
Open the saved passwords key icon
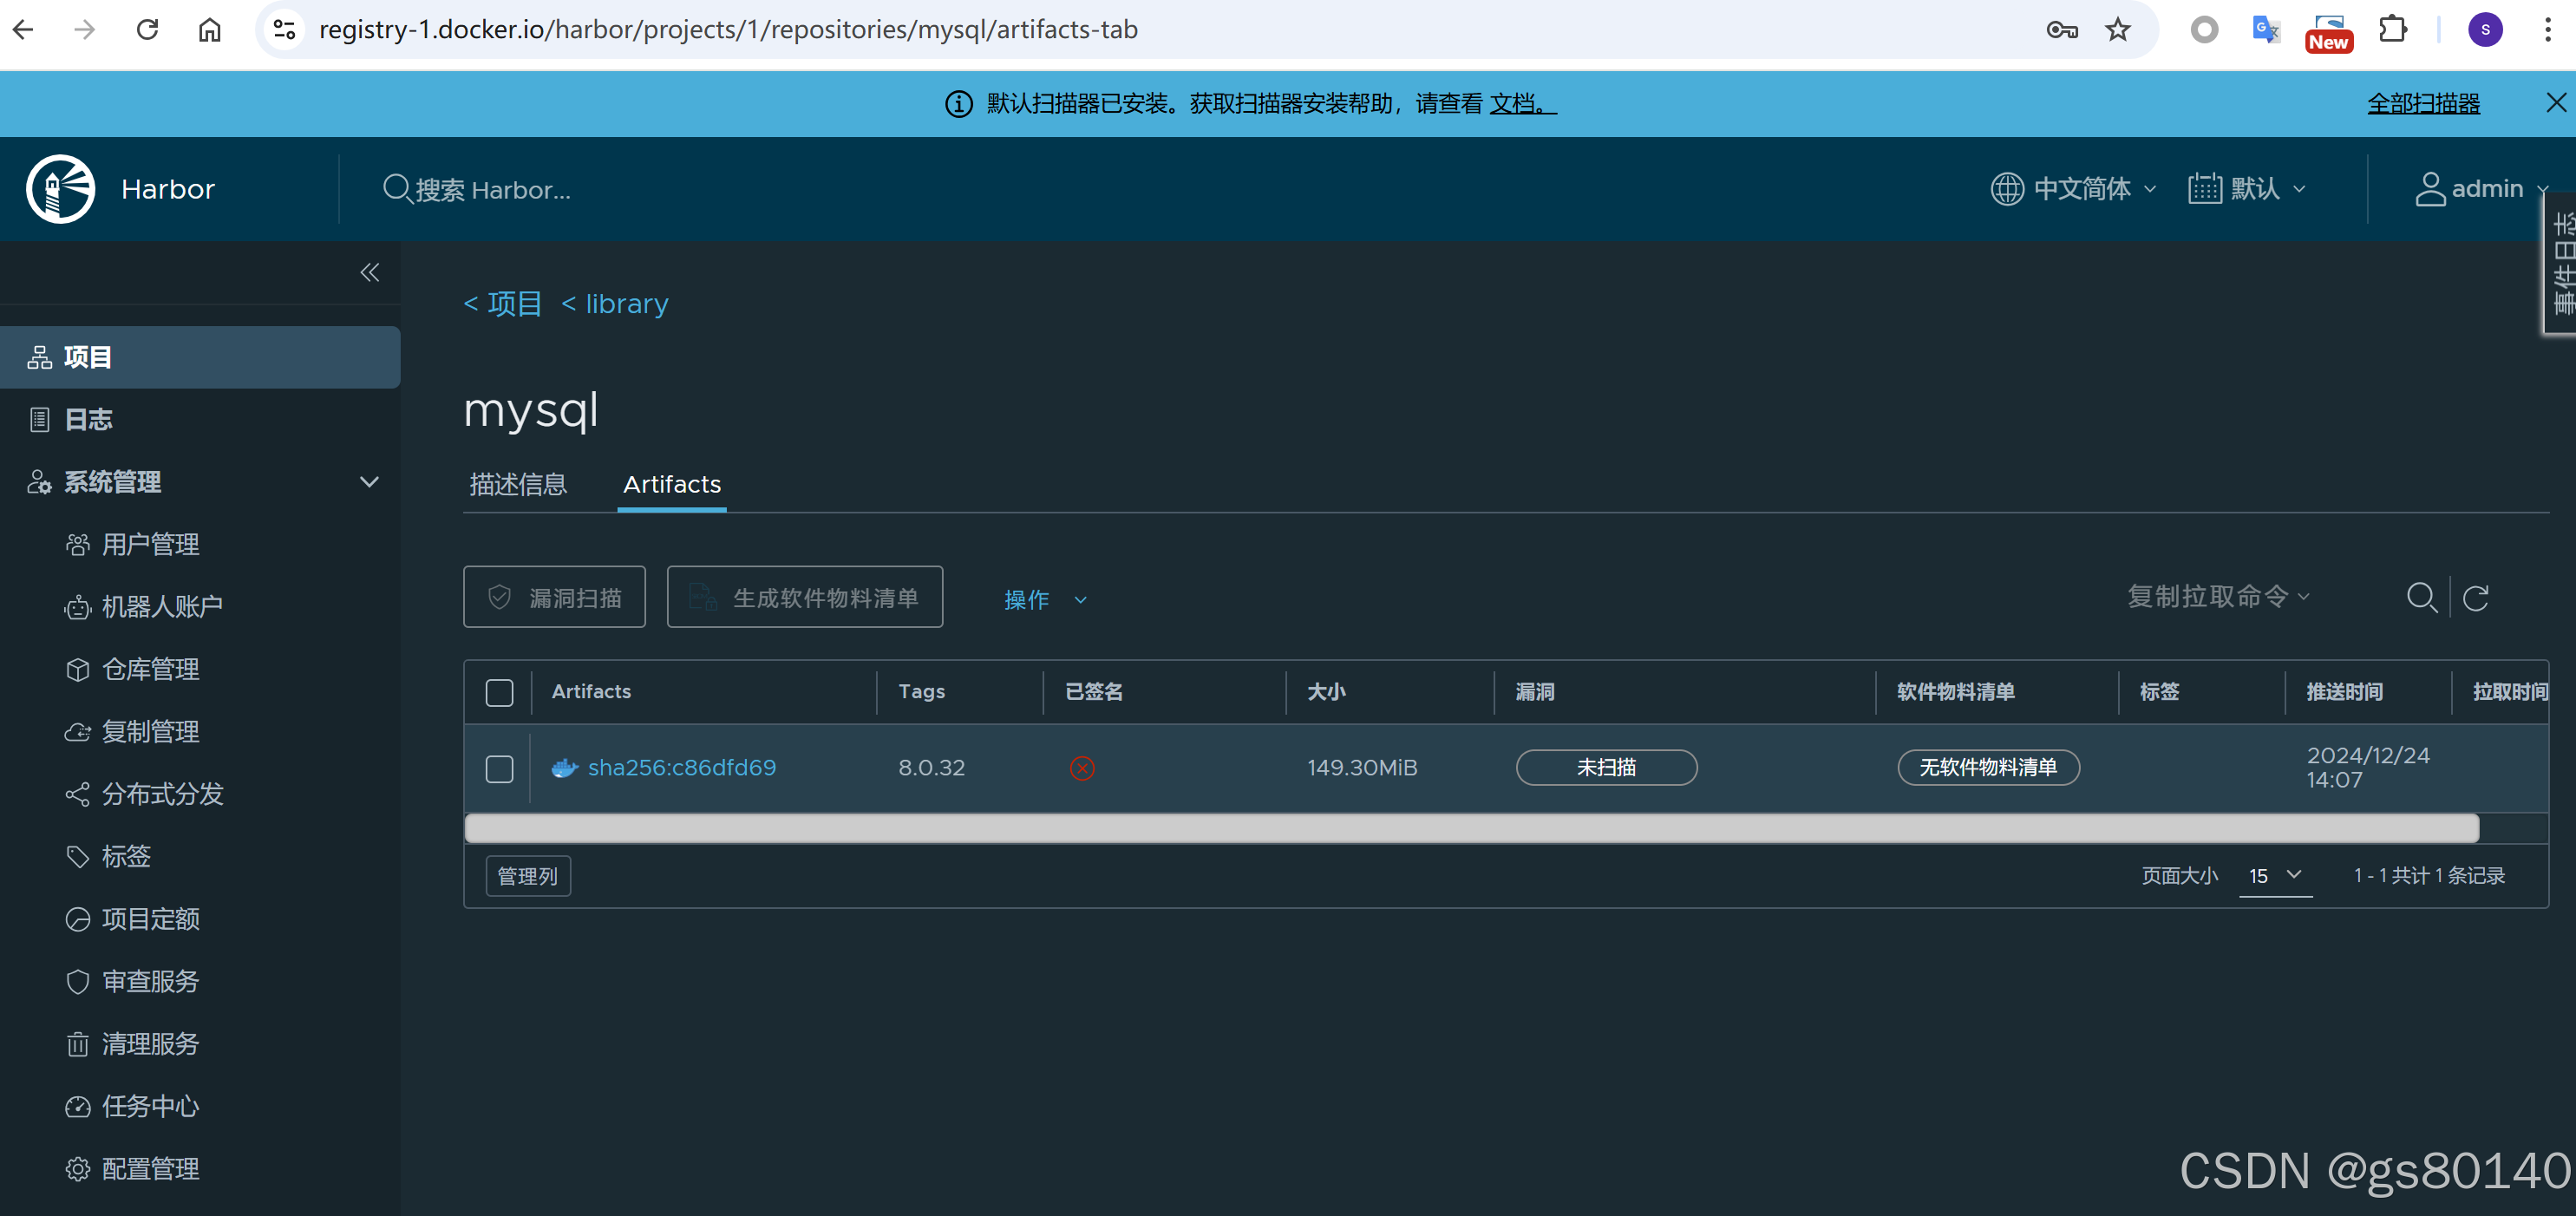click(2062, 30)
